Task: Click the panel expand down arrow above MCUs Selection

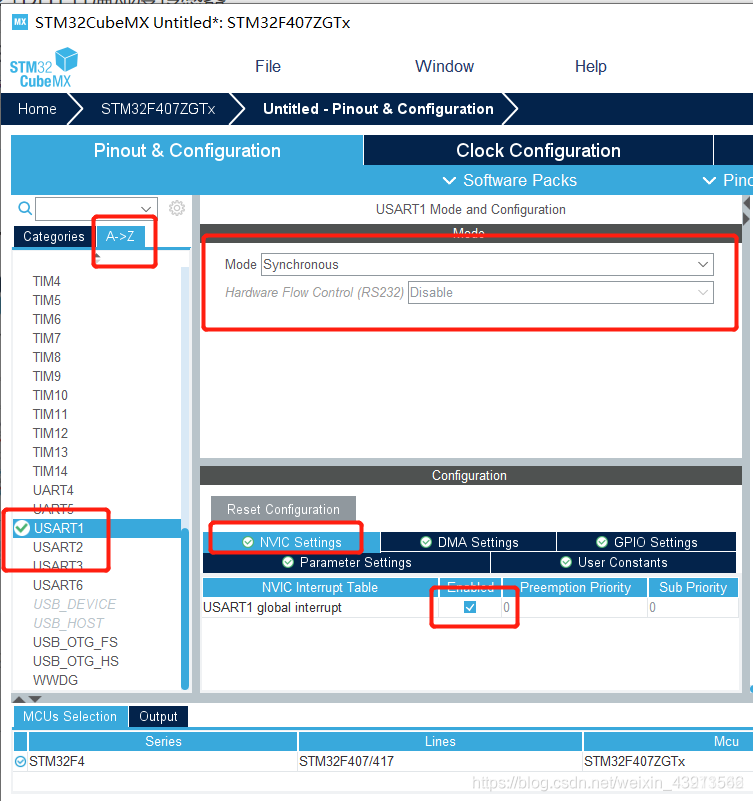Action: [35, 699]
